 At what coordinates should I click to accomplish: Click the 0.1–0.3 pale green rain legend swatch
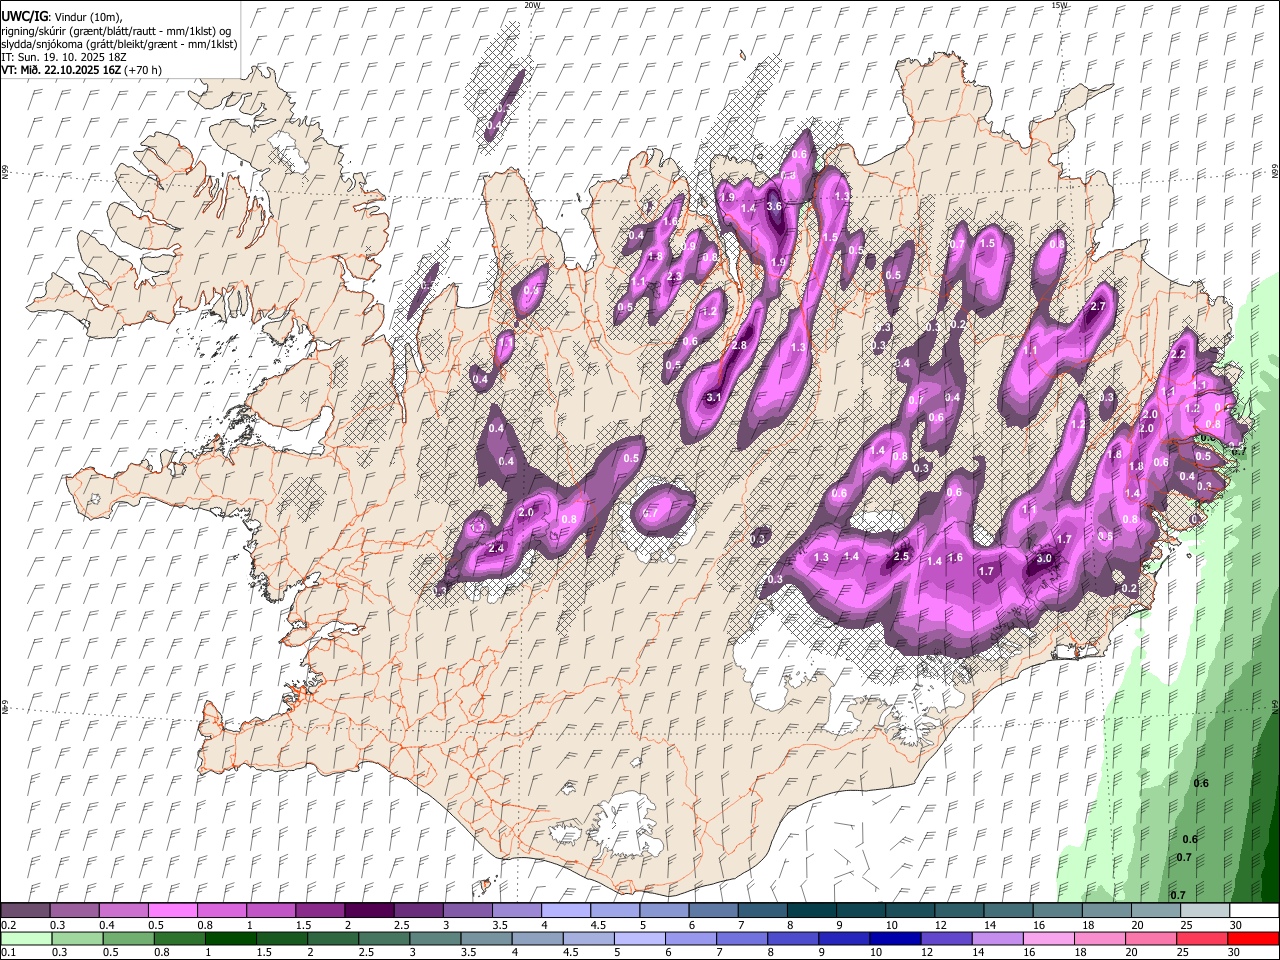(x=27, y=939)
